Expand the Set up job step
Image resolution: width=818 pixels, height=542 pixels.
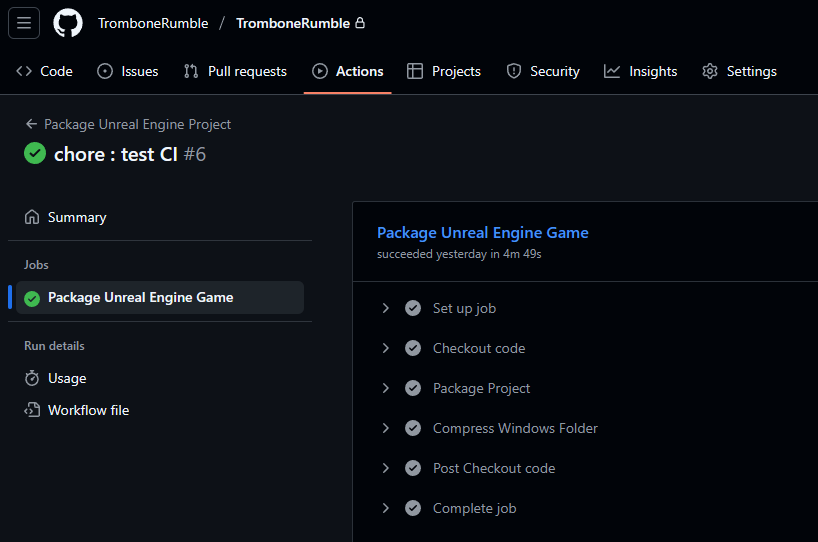pyautogui.click(x=386, y=308)
